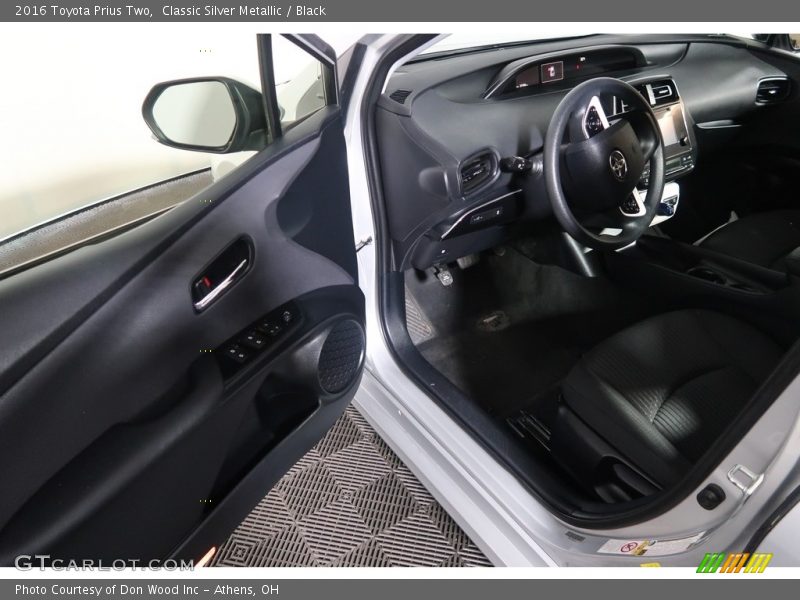The image size is (800, 600).
Task: Click the 'Athens, OH' location text
Action: tap(246, 590)
